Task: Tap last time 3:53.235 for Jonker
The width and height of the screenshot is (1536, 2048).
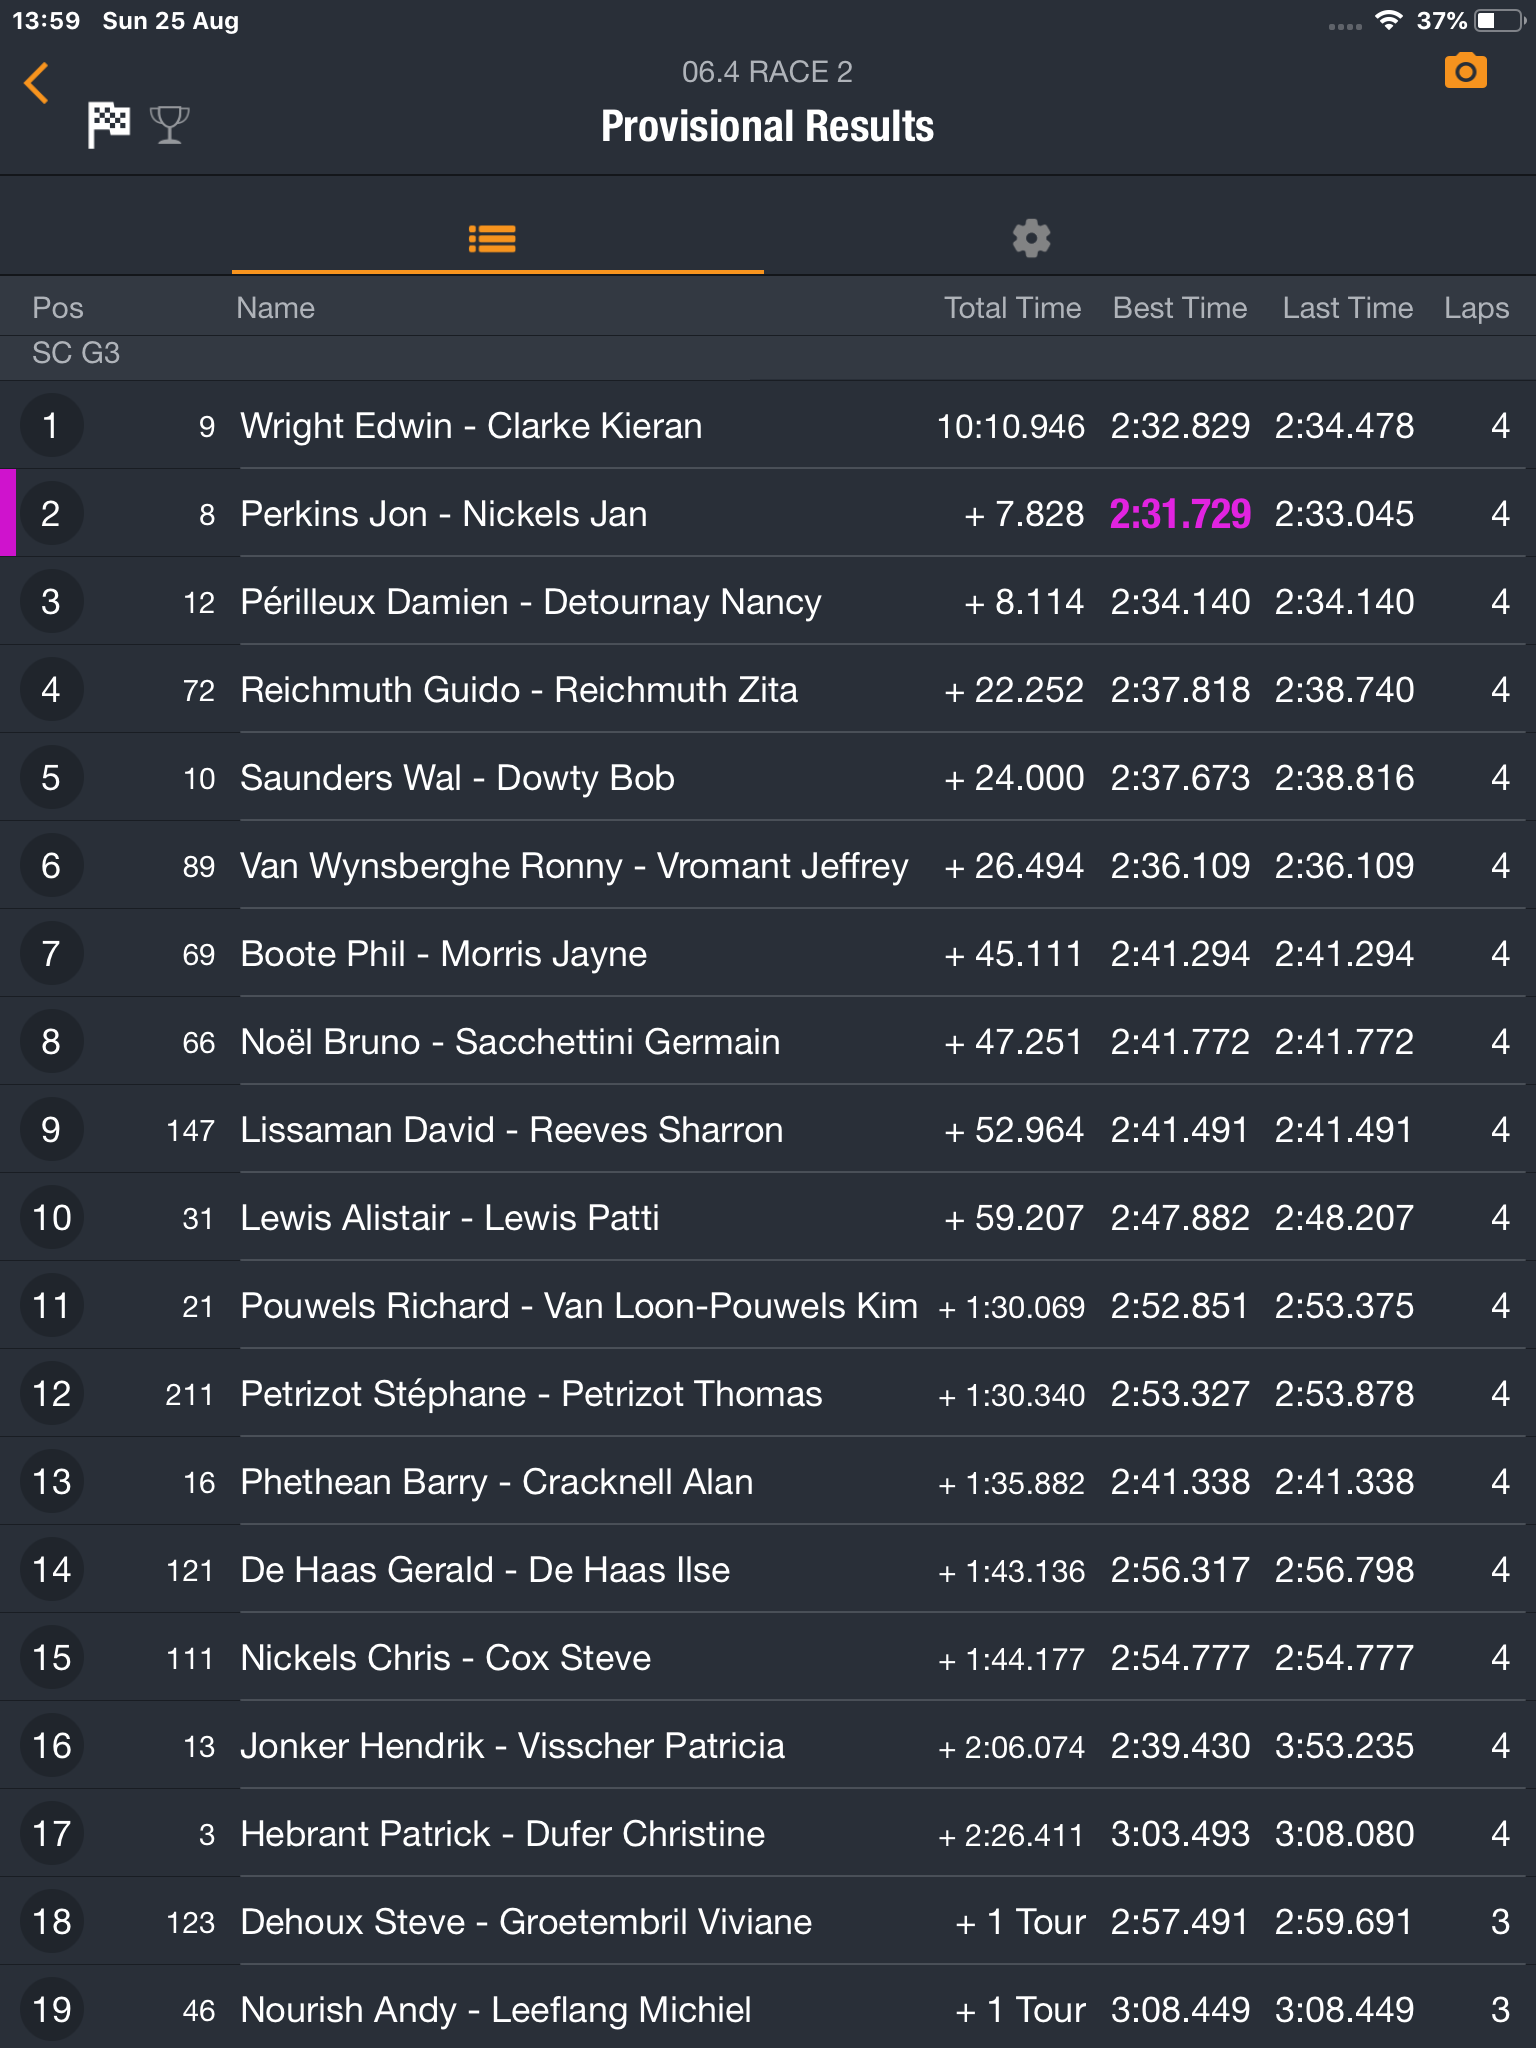Action: 1344,1746
